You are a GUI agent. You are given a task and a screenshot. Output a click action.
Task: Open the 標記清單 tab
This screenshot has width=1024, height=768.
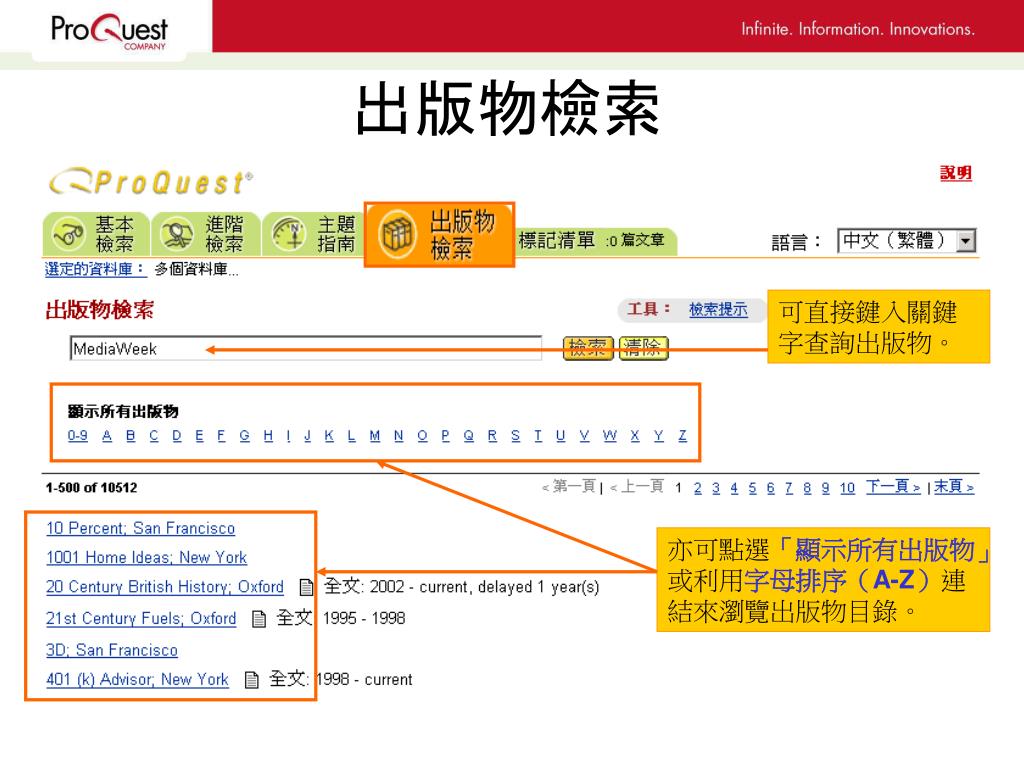pyautogui.click(x=596, y=241)
